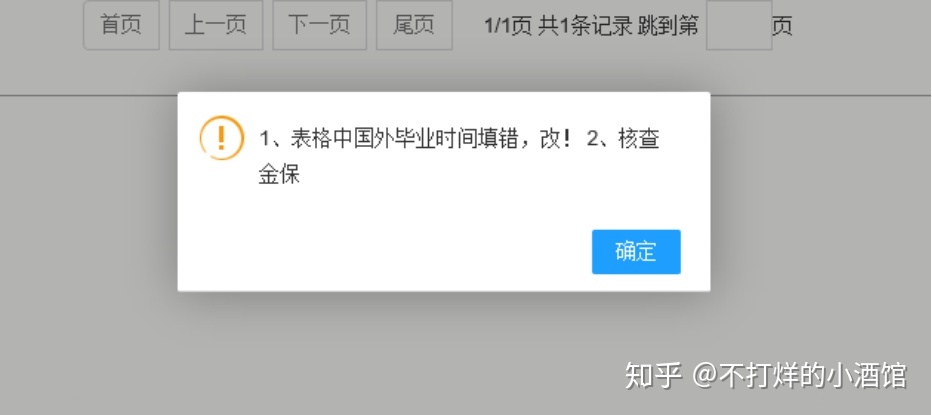Select the first line of warning message
Image resolution: width=932 pixels, height=415 pixels.
coord(459,140)
